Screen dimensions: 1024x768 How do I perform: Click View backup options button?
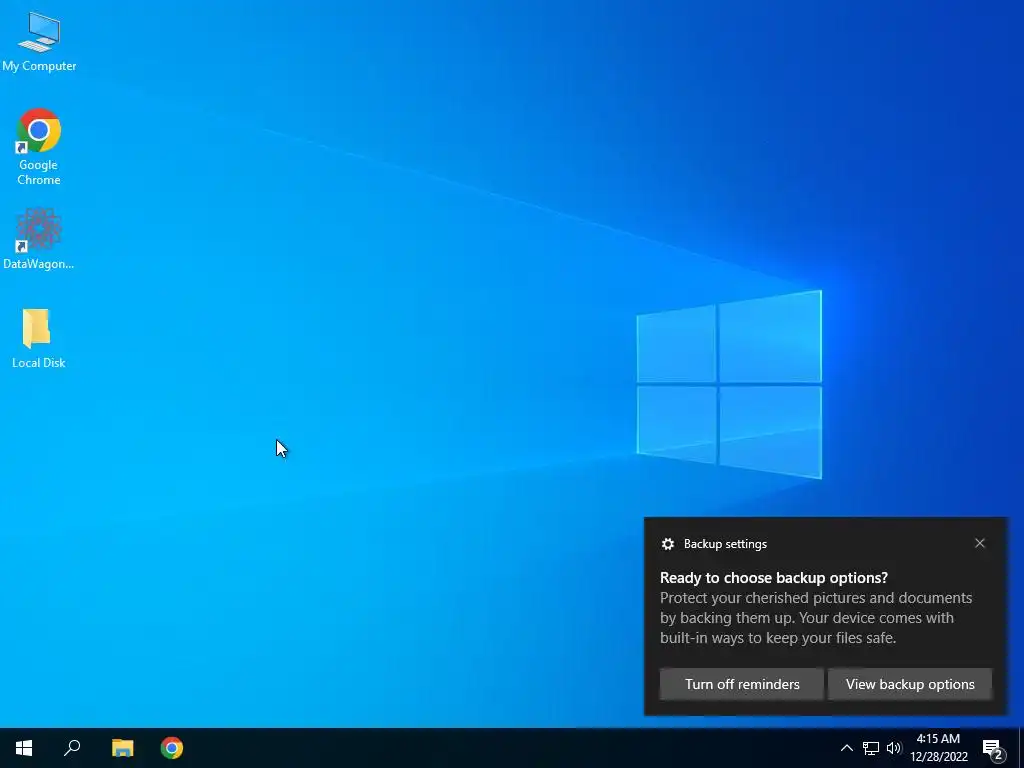pos(910,684)
